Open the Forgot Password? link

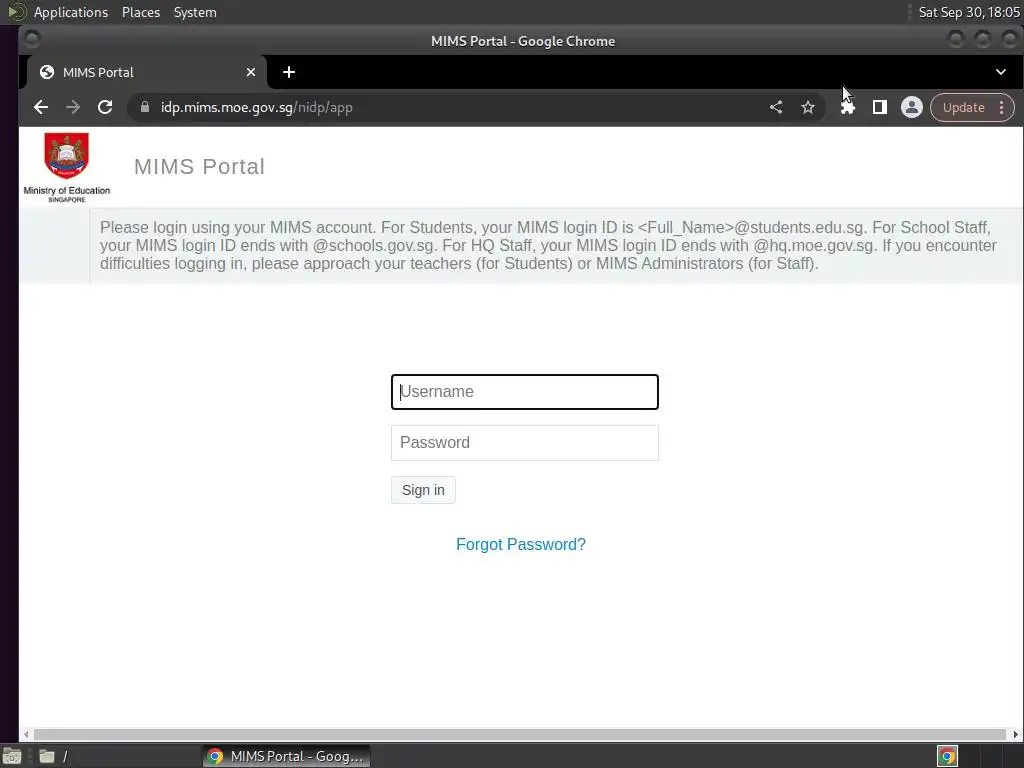point(520,544)
